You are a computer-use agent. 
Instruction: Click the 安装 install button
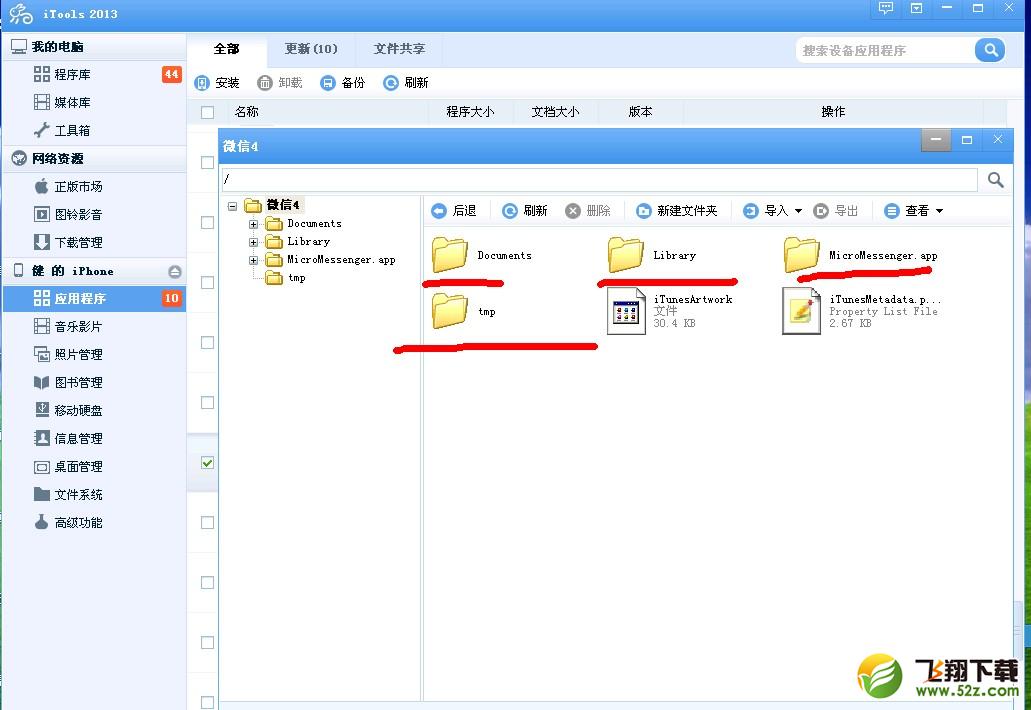tap(218, 83)
